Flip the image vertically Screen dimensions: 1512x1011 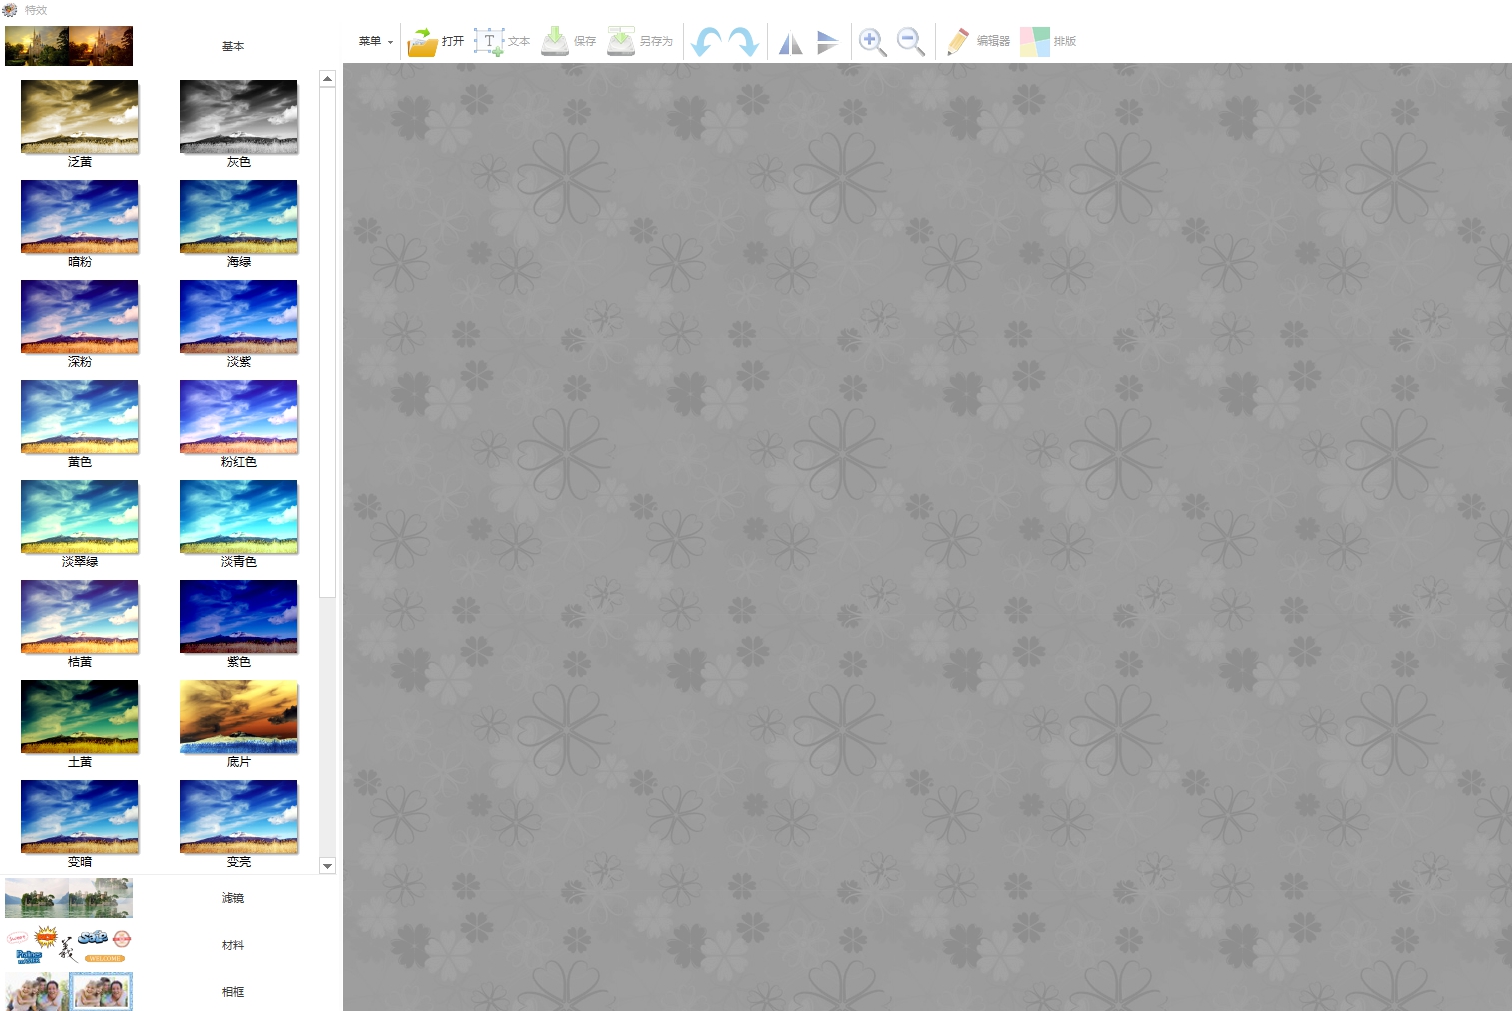827,42
